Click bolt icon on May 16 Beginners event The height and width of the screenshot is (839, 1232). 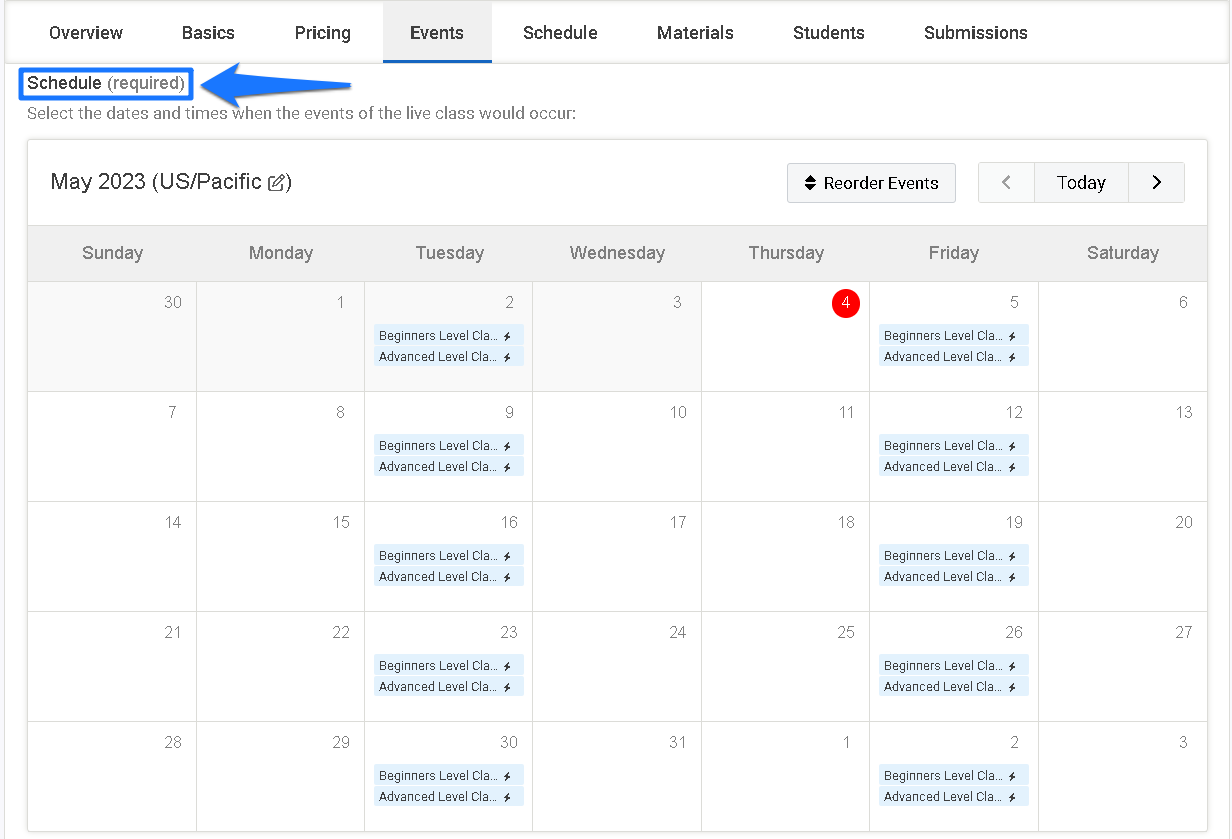(x=507, y=556)
